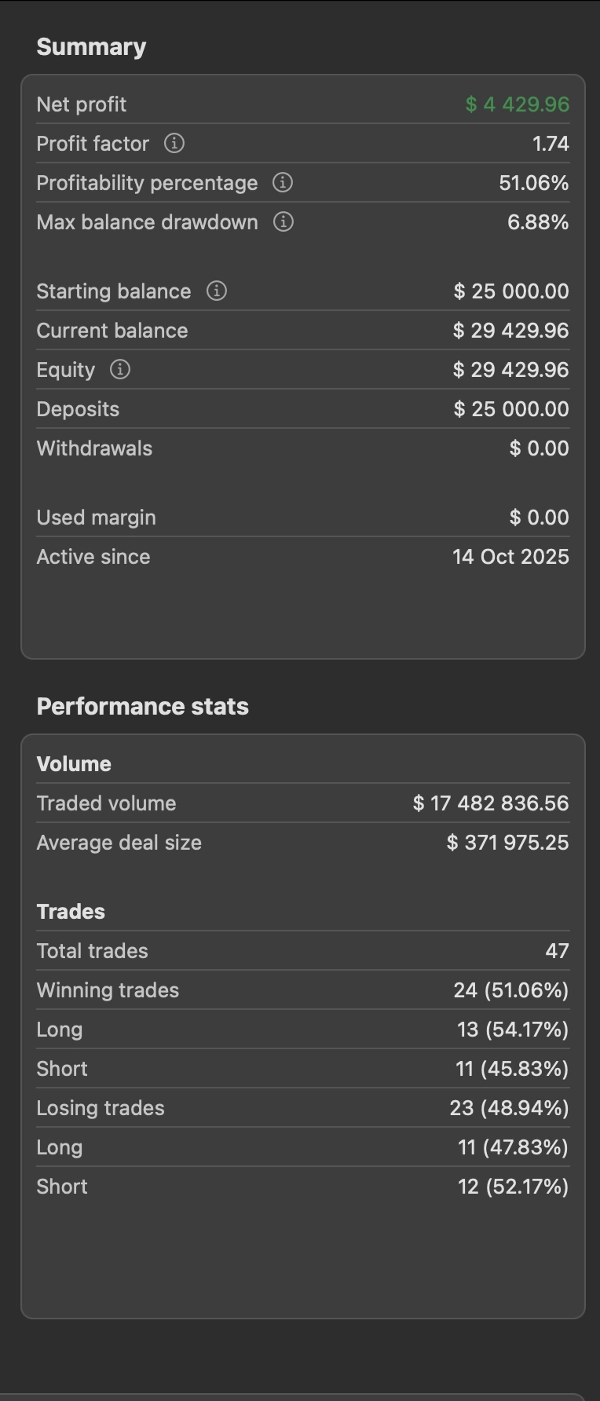
Task: Click the info icon beside Profit factor
Action: (x=174, y=144)
